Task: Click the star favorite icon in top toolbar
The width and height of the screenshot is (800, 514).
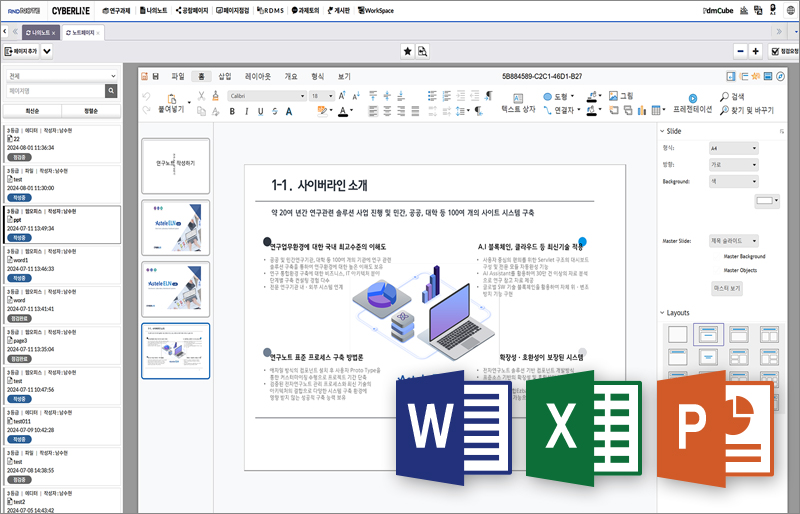Action: [407, 51]
